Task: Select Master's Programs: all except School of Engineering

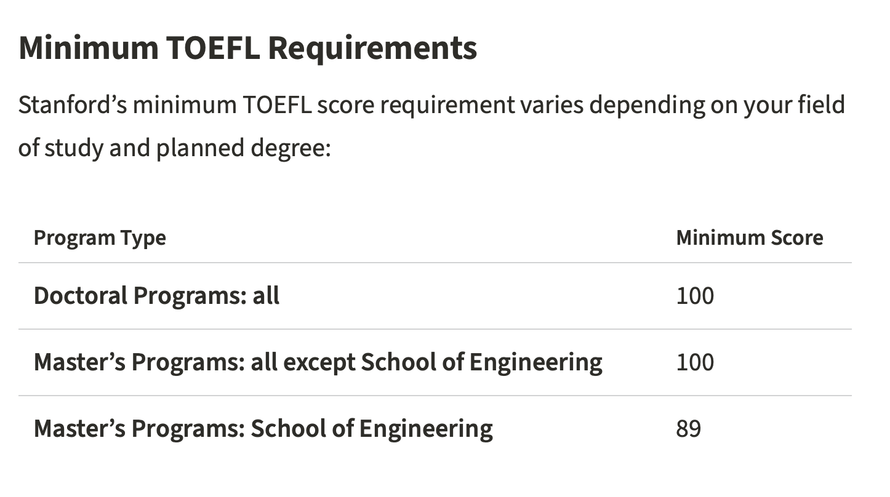Action: click(x=318, y=363)
